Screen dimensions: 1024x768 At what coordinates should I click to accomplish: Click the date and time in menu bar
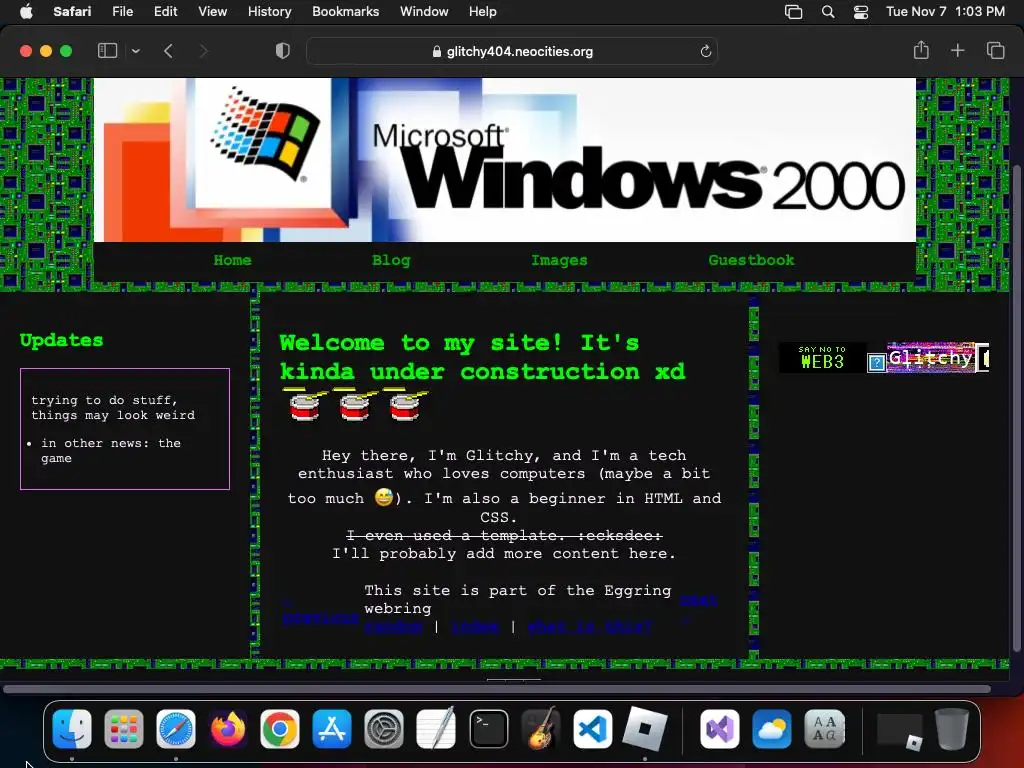point(945,11)
